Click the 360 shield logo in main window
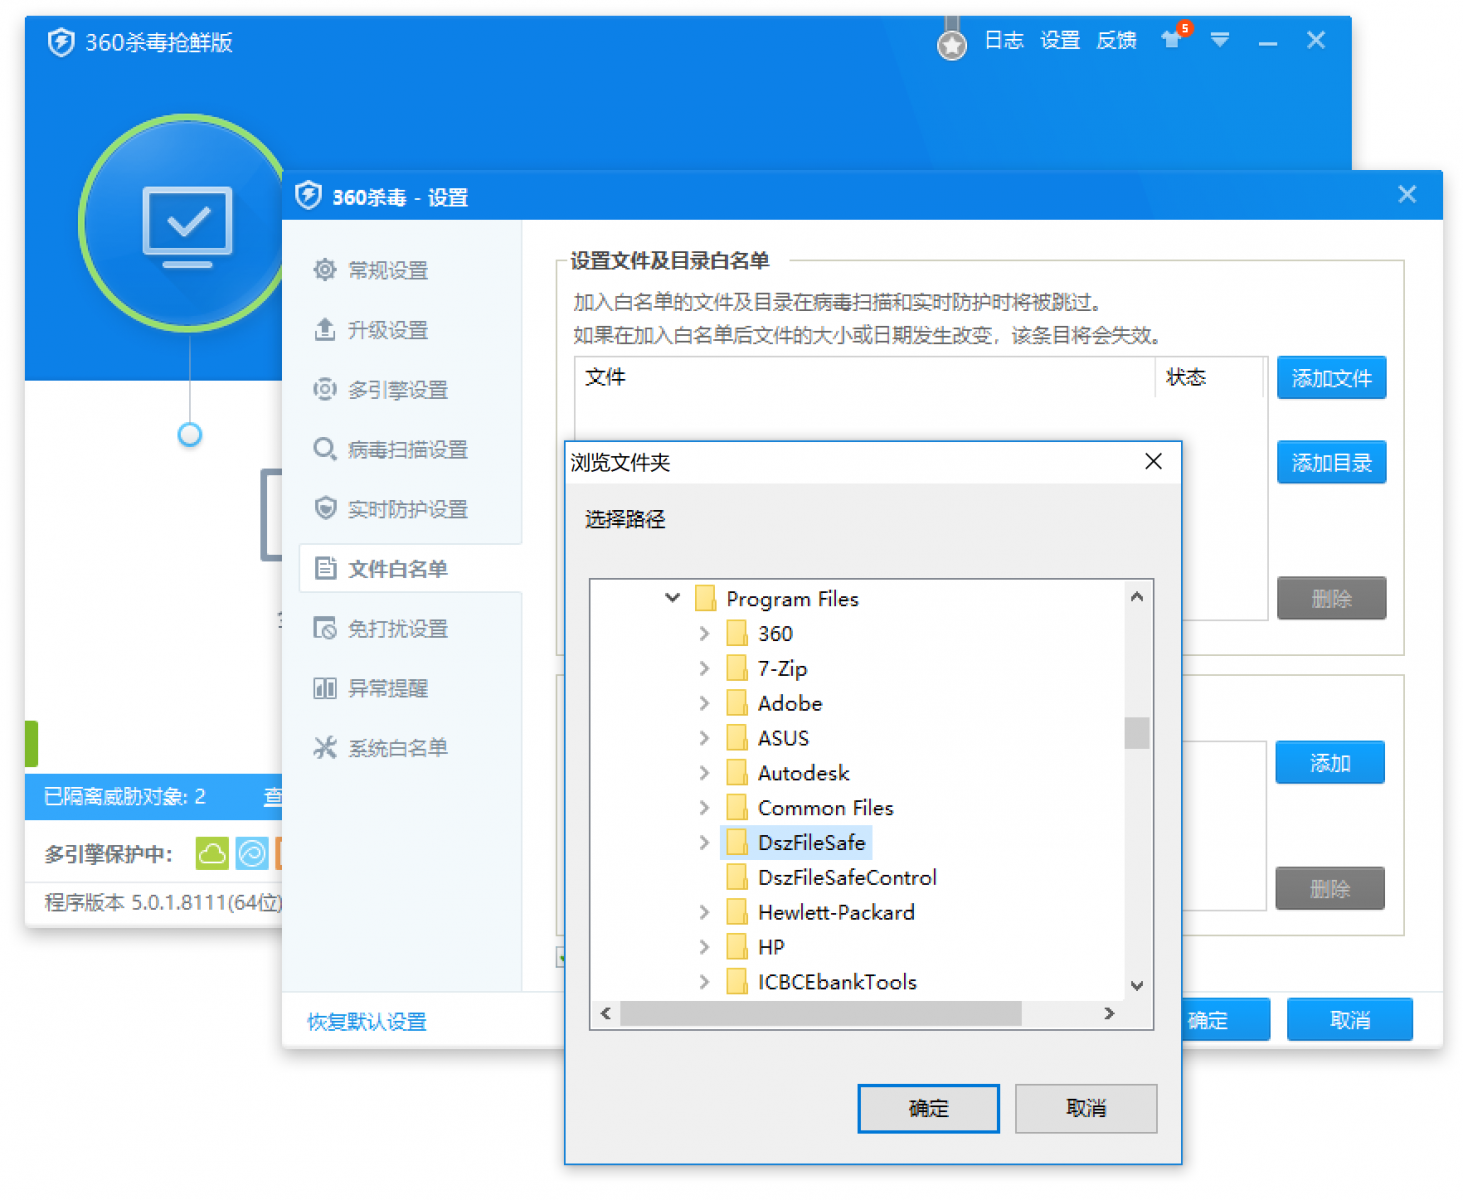 point(61,42)
